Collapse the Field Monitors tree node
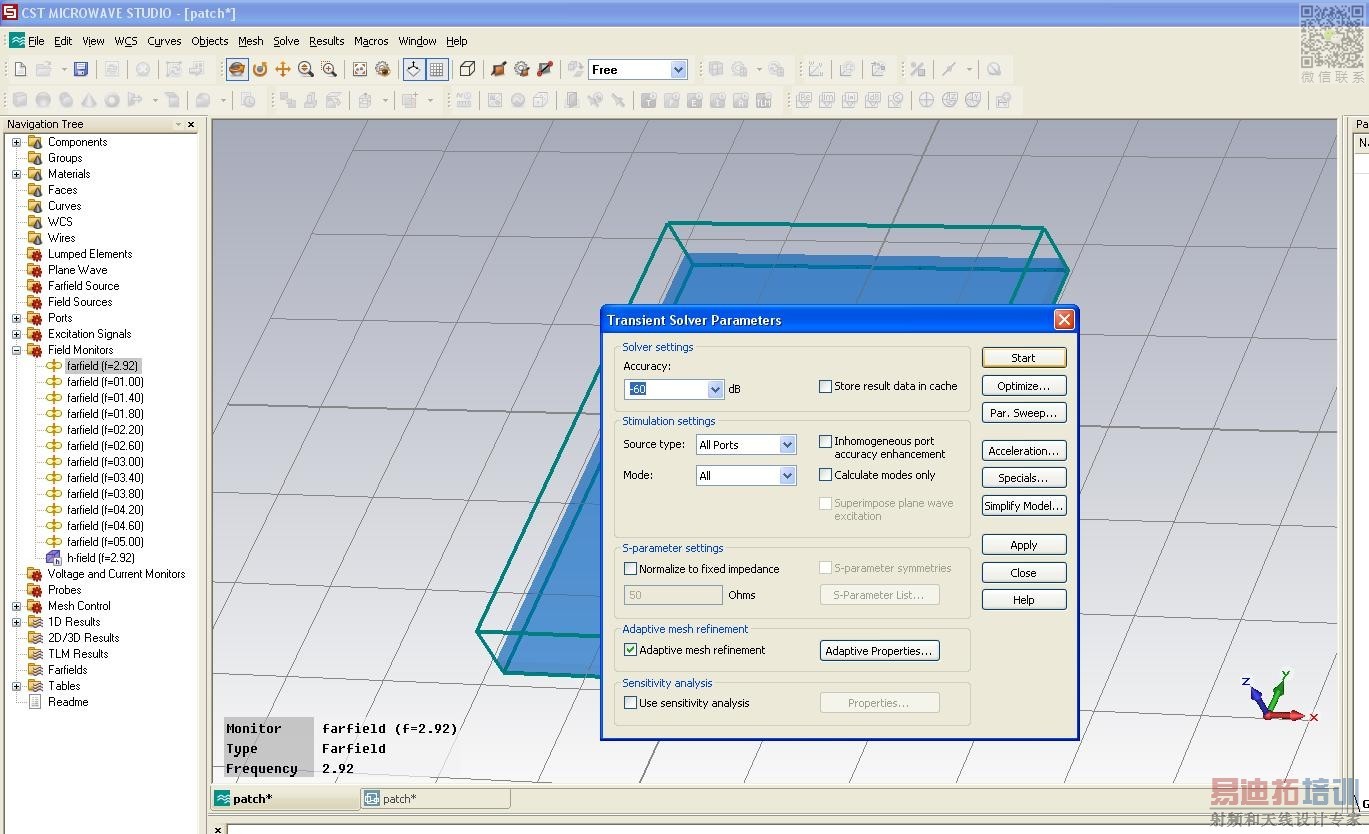Screen dimensions: 1369x834 pyautogui.click(x=16, y=350)
